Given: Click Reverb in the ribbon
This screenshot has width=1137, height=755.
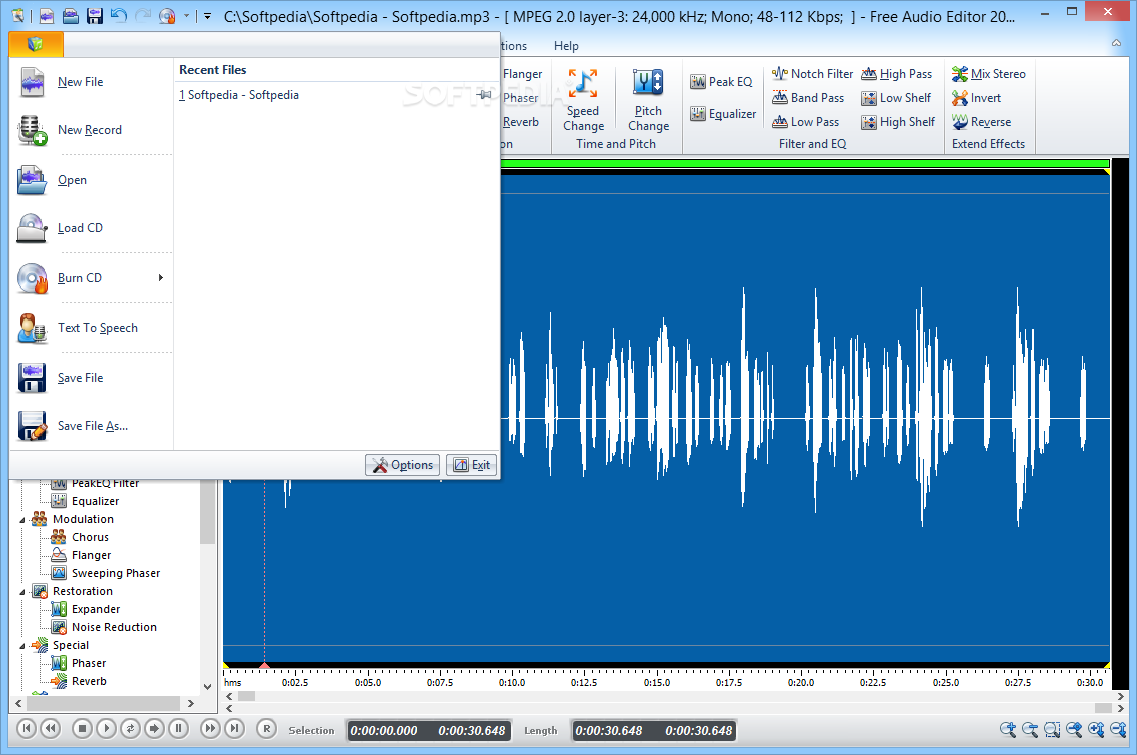Looking at the screenshot, I should pyautogui.click(x=521, y=122).
